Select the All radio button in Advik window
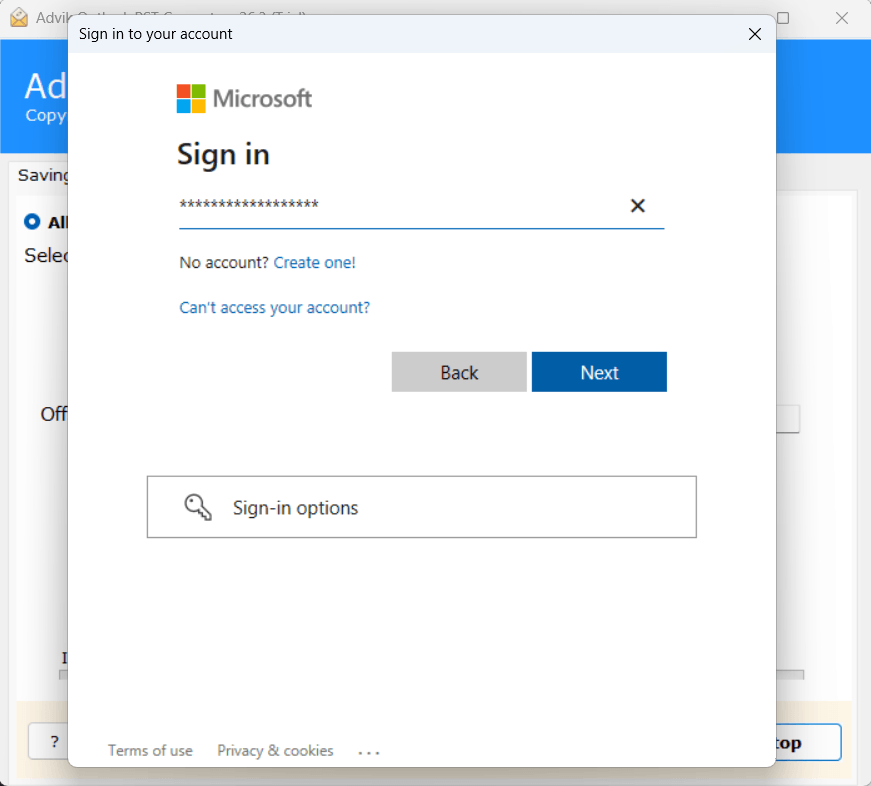The width and height of the screenshot is (871, 786). tap(32, 222)
